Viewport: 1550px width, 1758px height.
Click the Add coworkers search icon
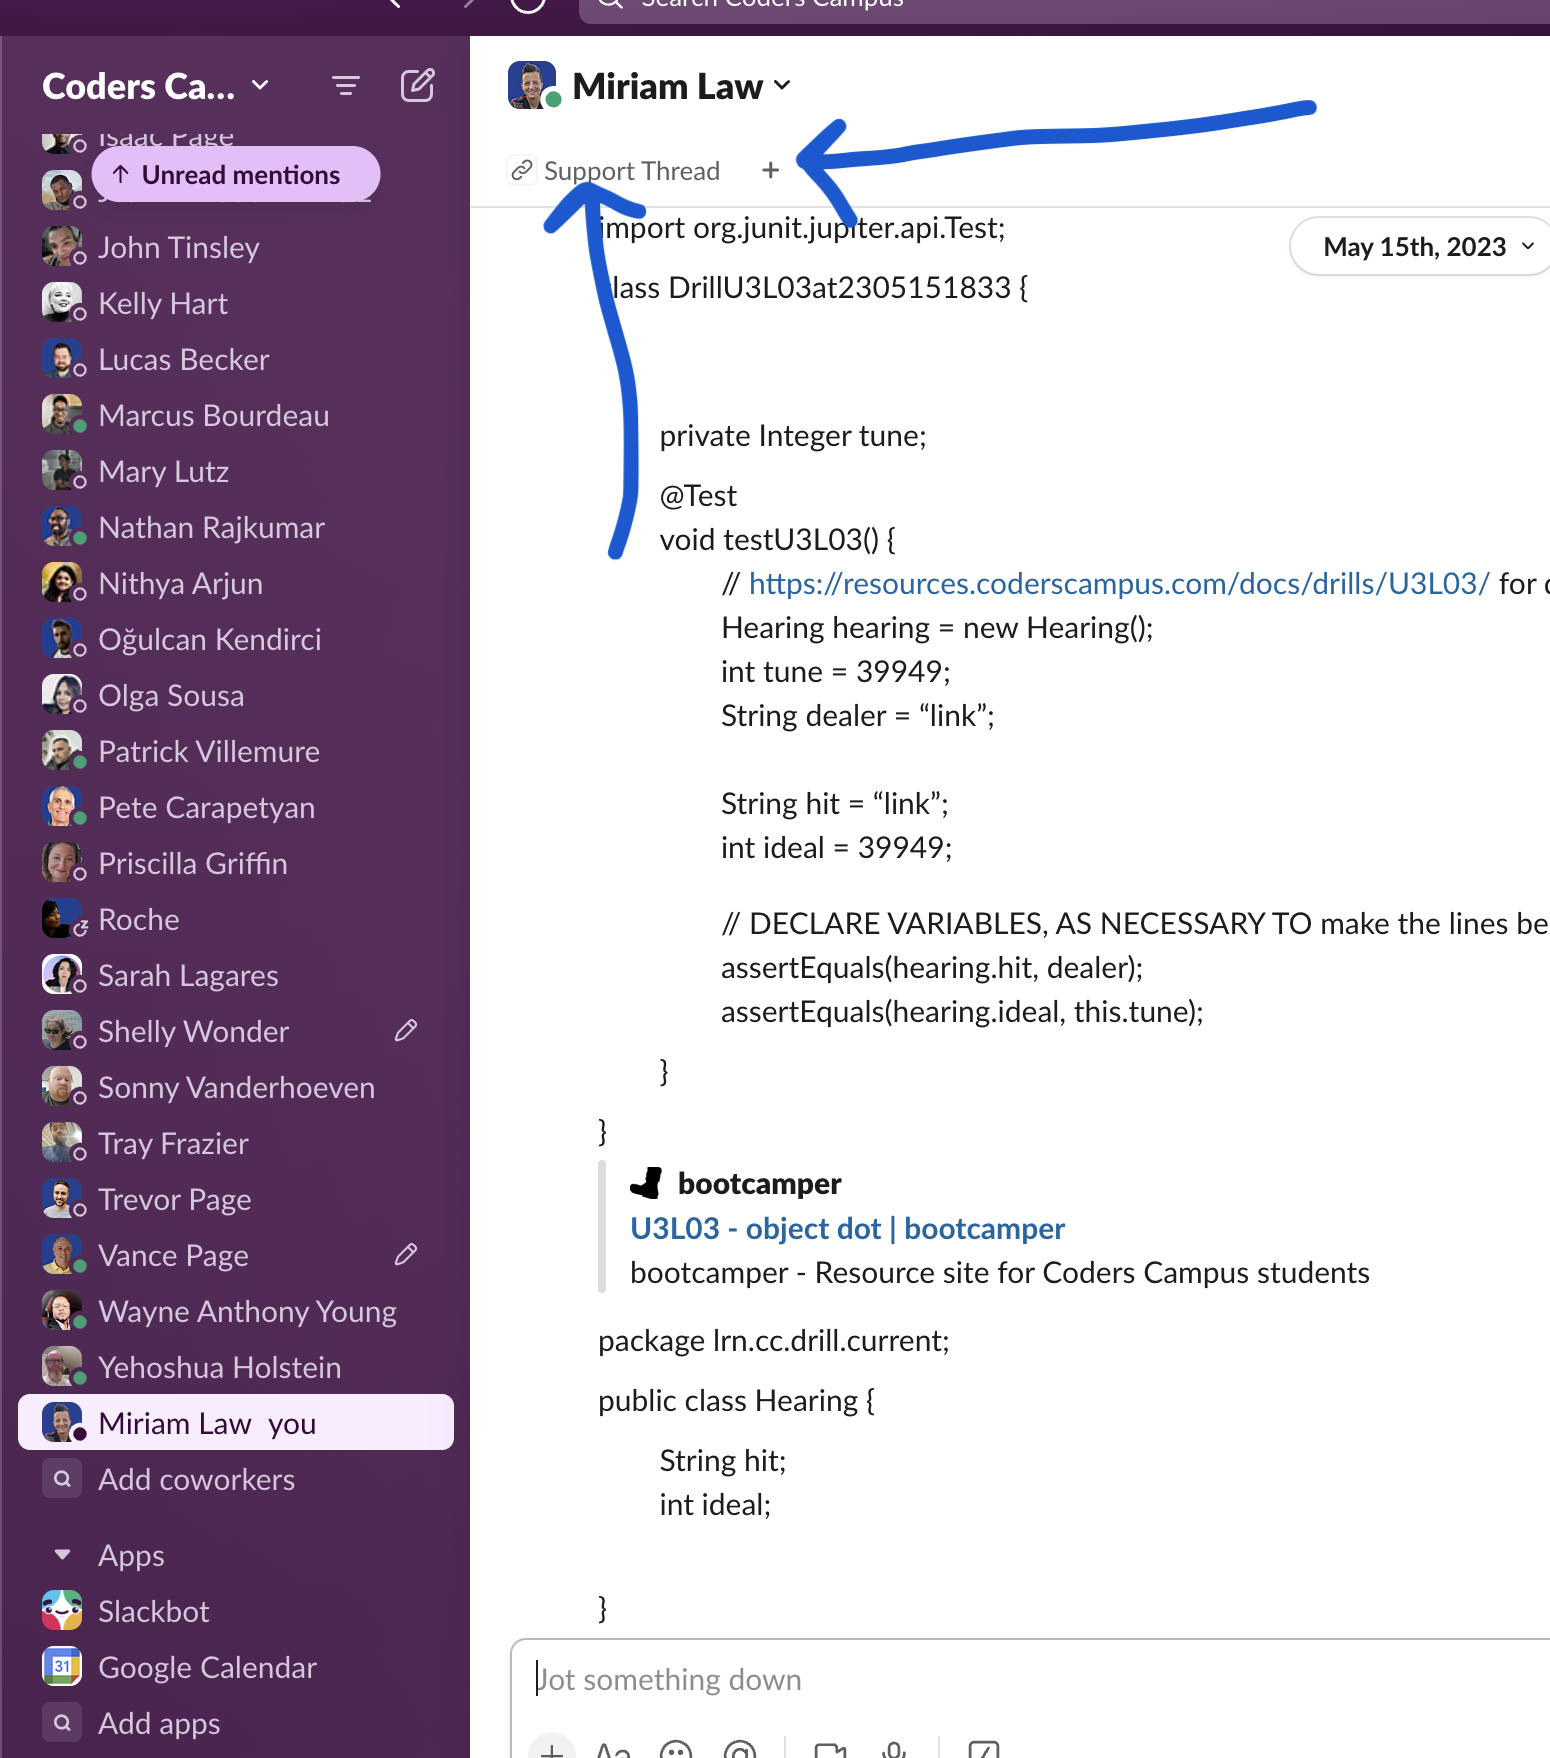[x=62, y=1478]
